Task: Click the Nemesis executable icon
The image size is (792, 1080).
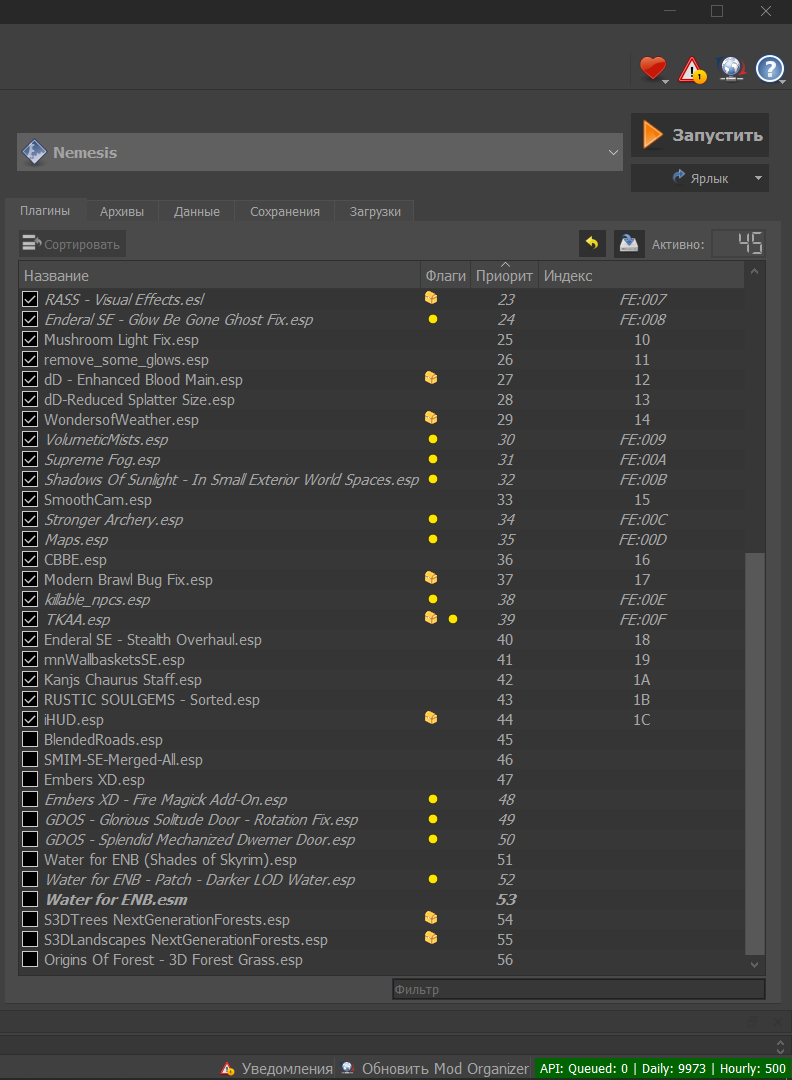Action: [34, 152]
